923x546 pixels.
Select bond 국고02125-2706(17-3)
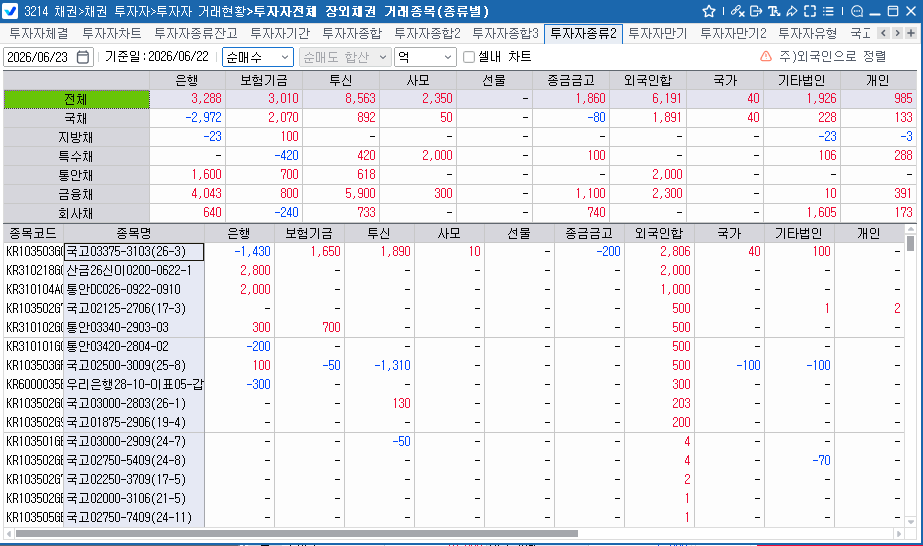click(134, 308)
